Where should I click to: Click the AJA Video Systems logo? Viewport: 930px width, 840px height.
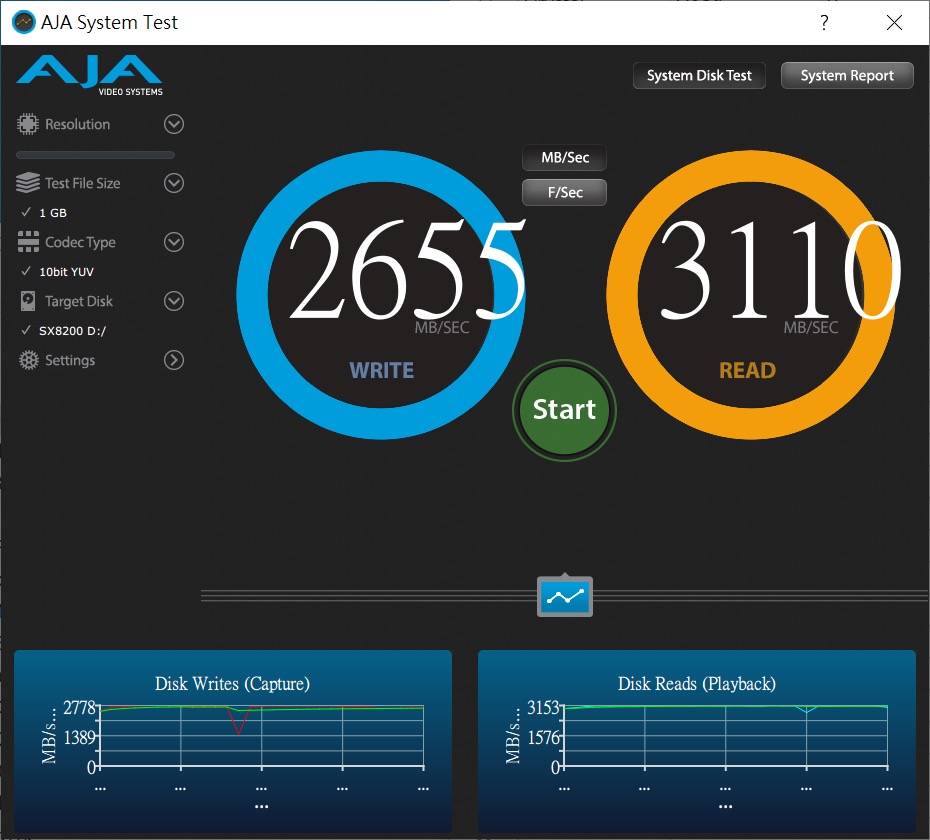point(90,75)
